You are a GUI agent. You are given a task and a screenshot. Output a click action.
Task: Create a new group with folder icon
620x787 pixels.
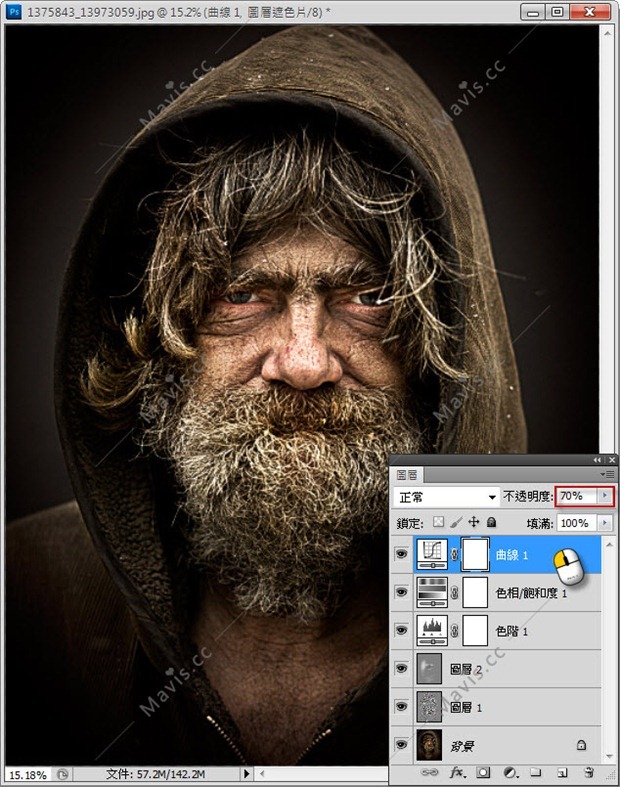point(536,772)
